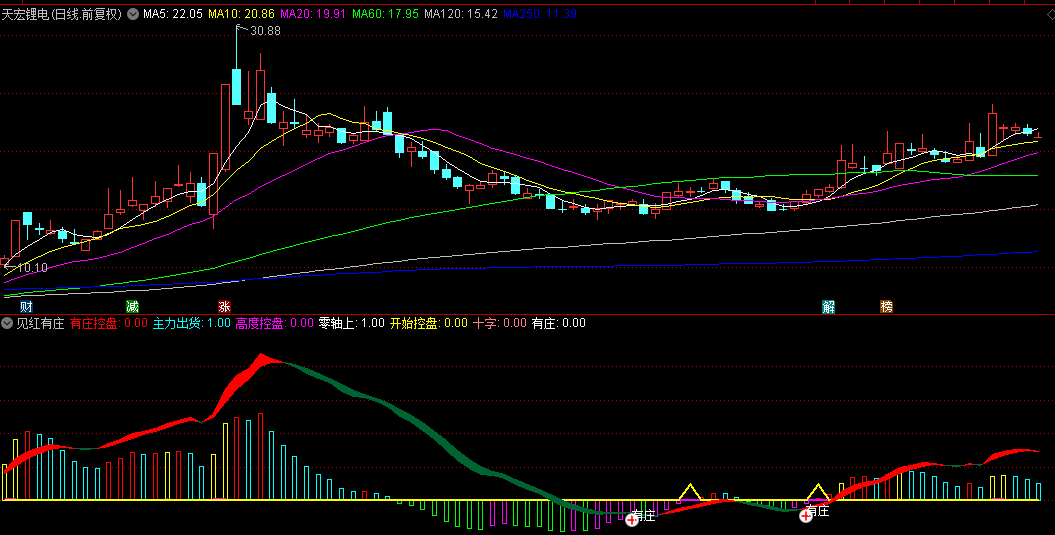The width and height of the screenshot is (1055, 535).
Task: Click the tall cyan candlestick below 30.88 peak
Action: (236, 86)
